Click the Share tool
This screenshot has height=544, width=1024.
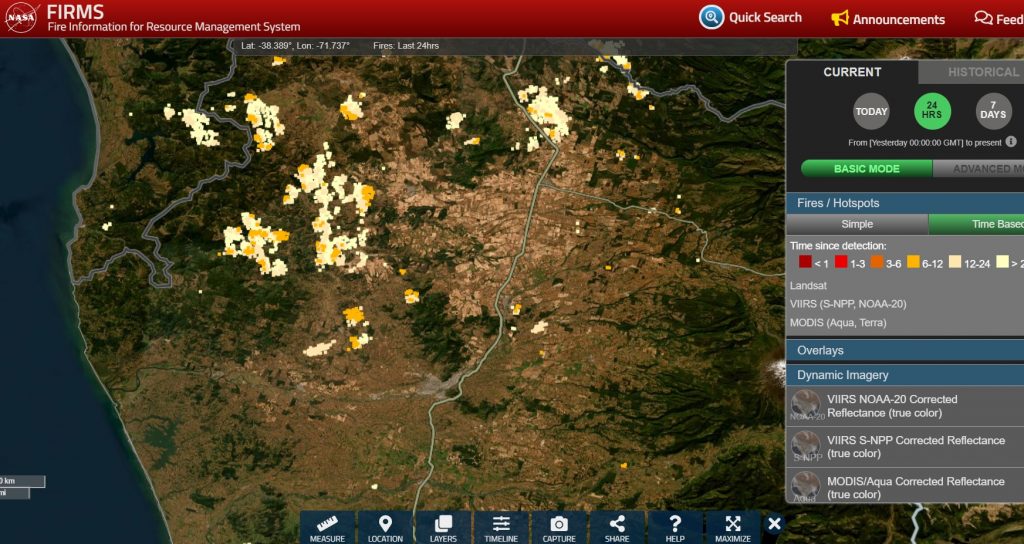(616, 527)
